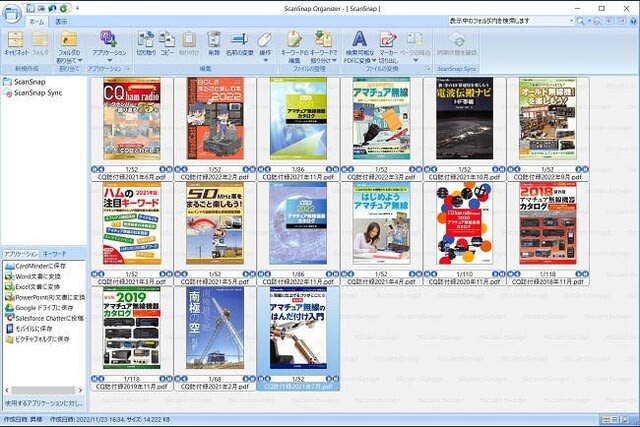Screen dimensions: 640x427
Task: Convert to searchable PDF (検索可能なPDFに変換)
Action: [360, 47]
